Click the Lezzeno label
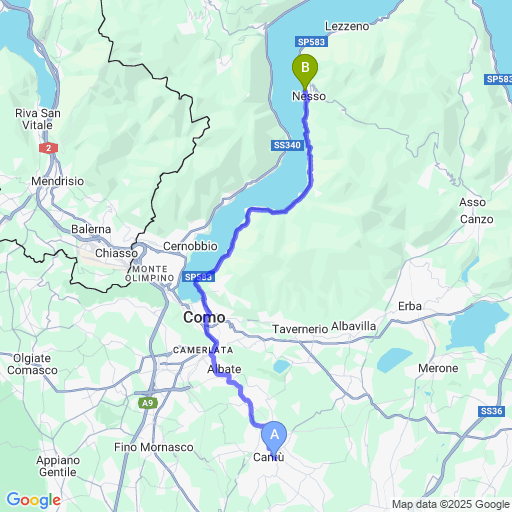This screenshot has width=512, height=512. tap(347, 26)
